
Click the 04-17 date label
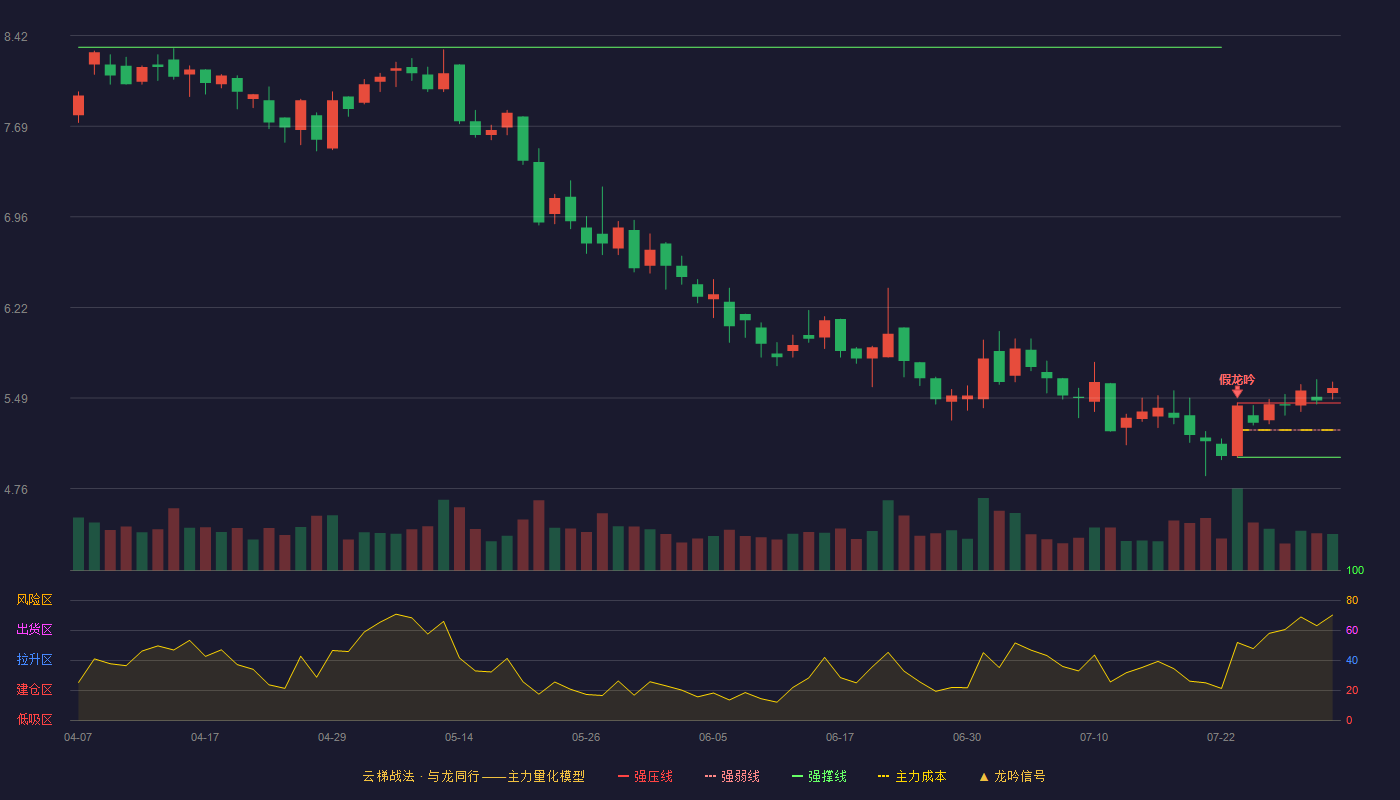[205, 737]
